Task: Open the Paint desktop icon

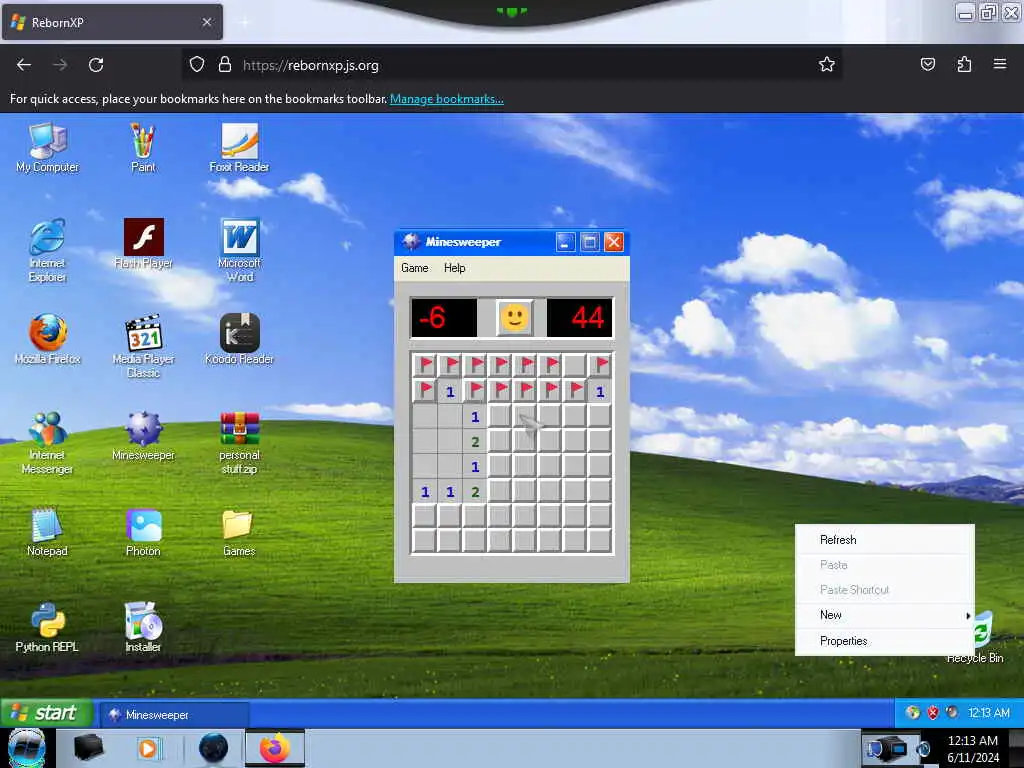Action: [143, 148]
